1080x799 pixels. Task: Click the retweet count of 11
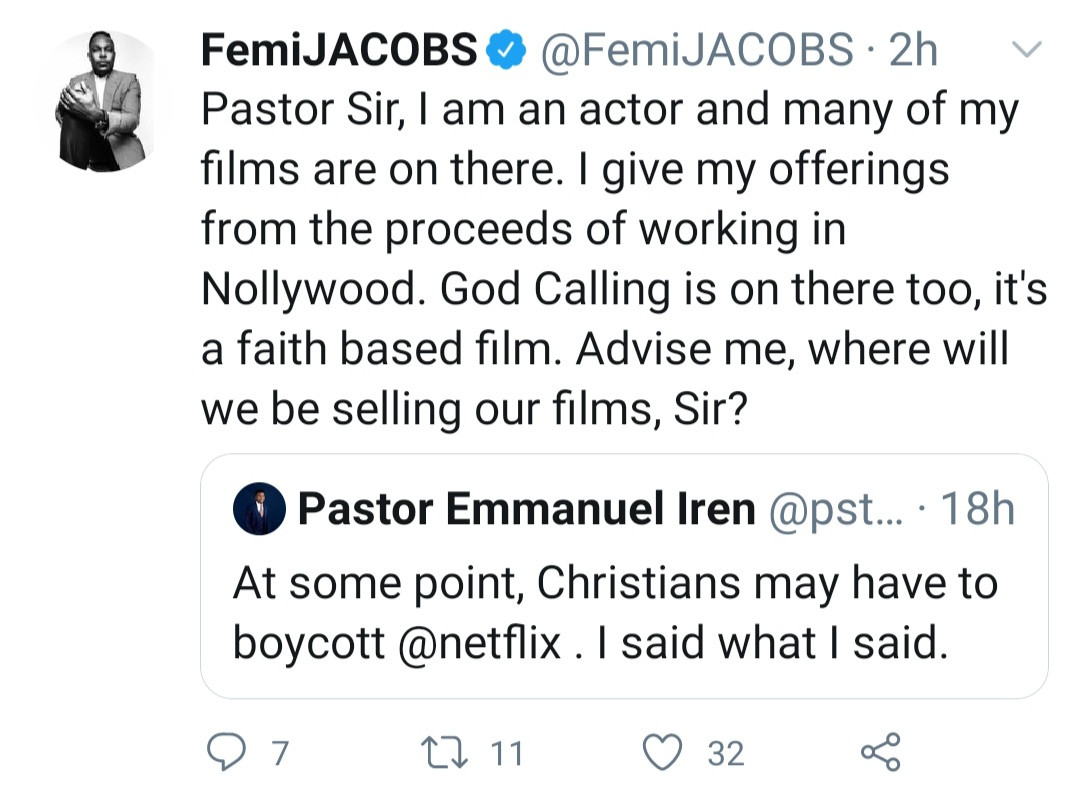pyautogui.click(x=508, y=753)
